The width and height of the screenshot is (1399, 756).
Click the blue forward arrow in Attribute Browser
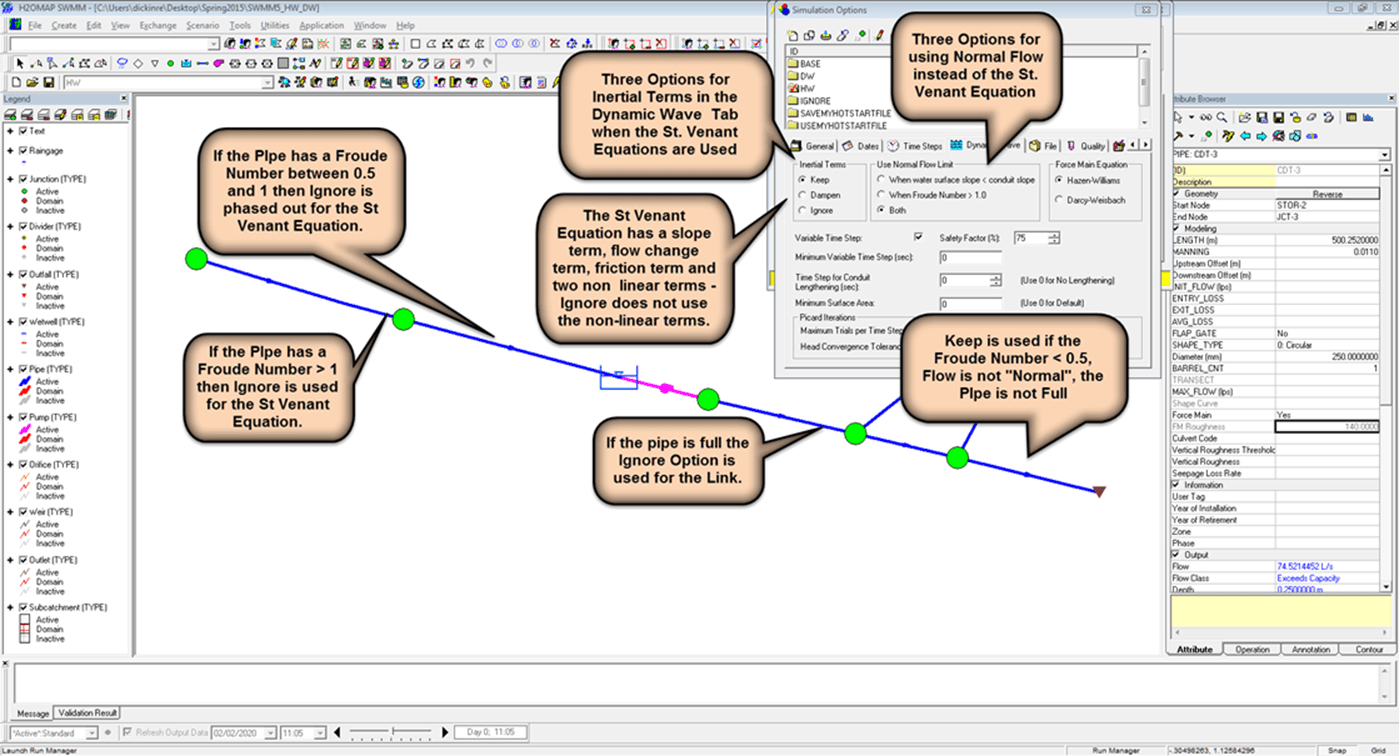pyautogui.click(x=1261, y=136)
